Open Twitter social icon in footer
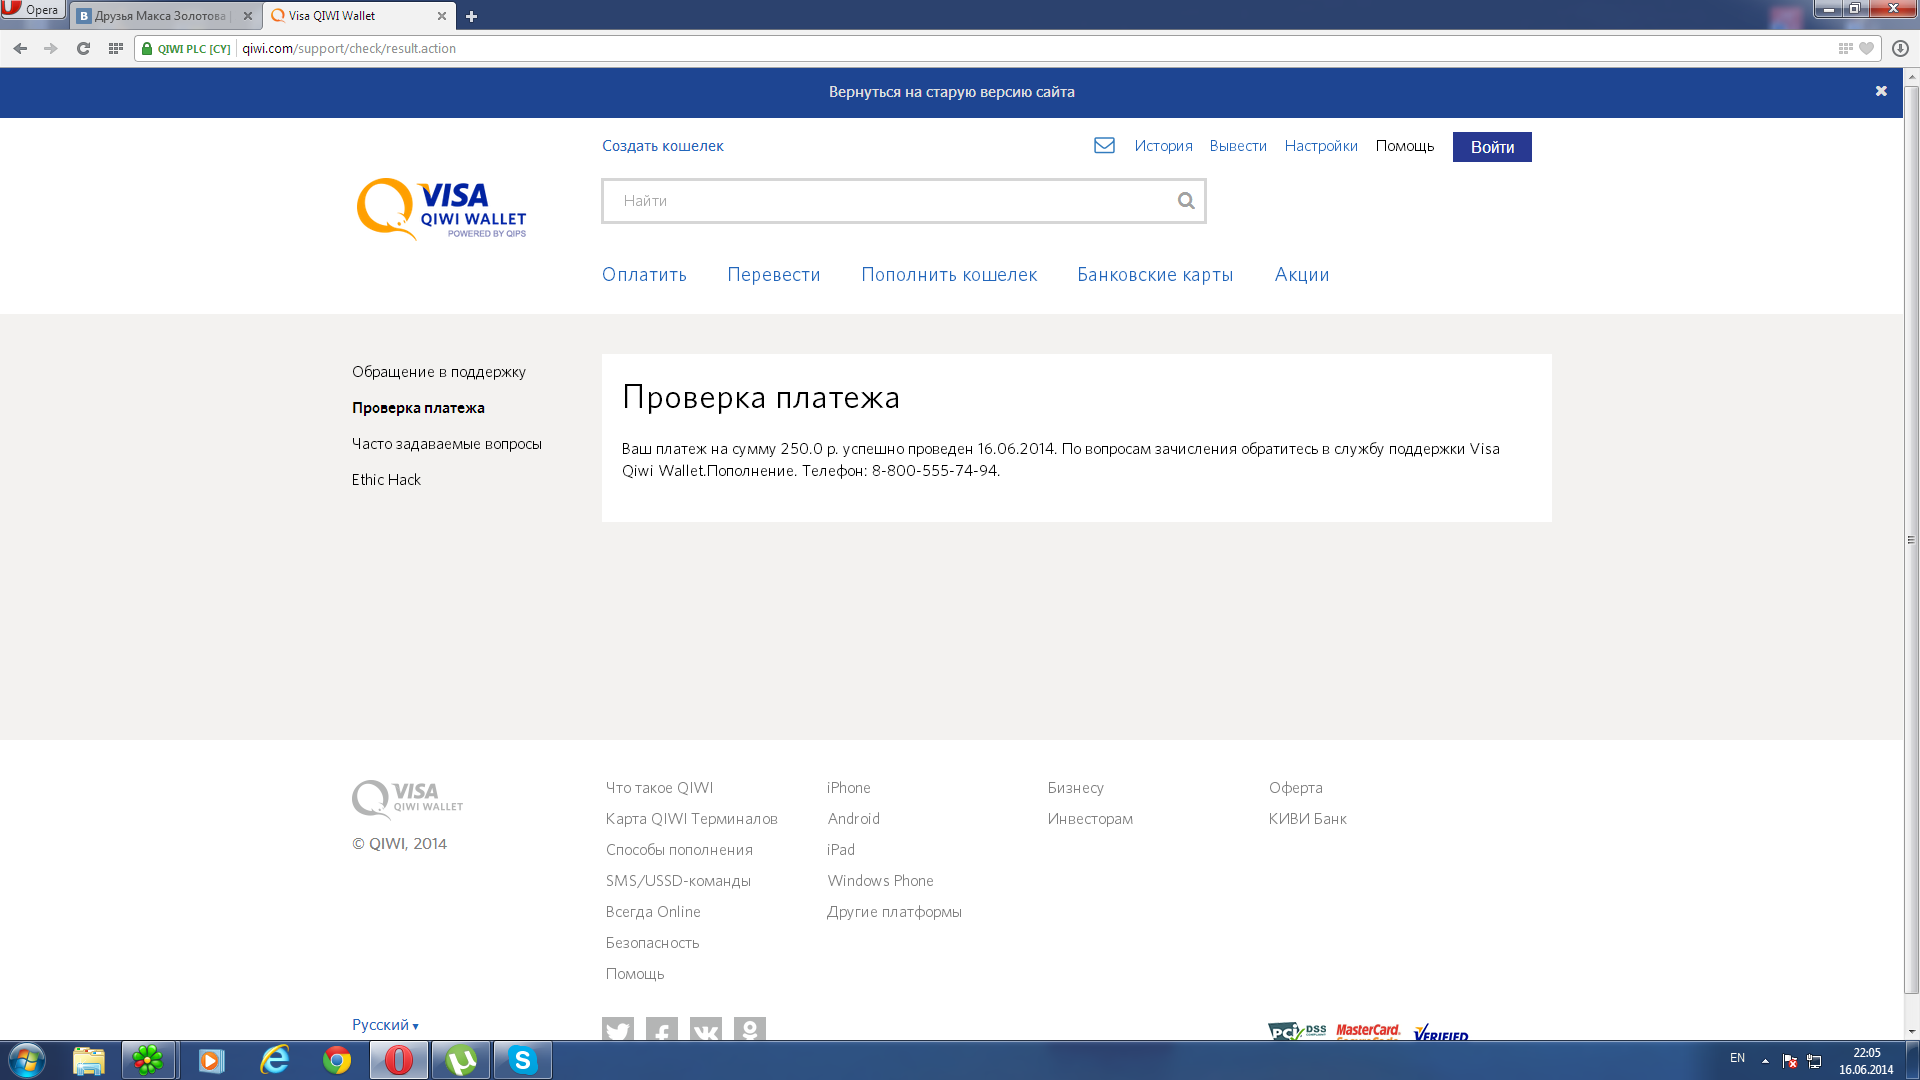 click(x=618, y=1029)
